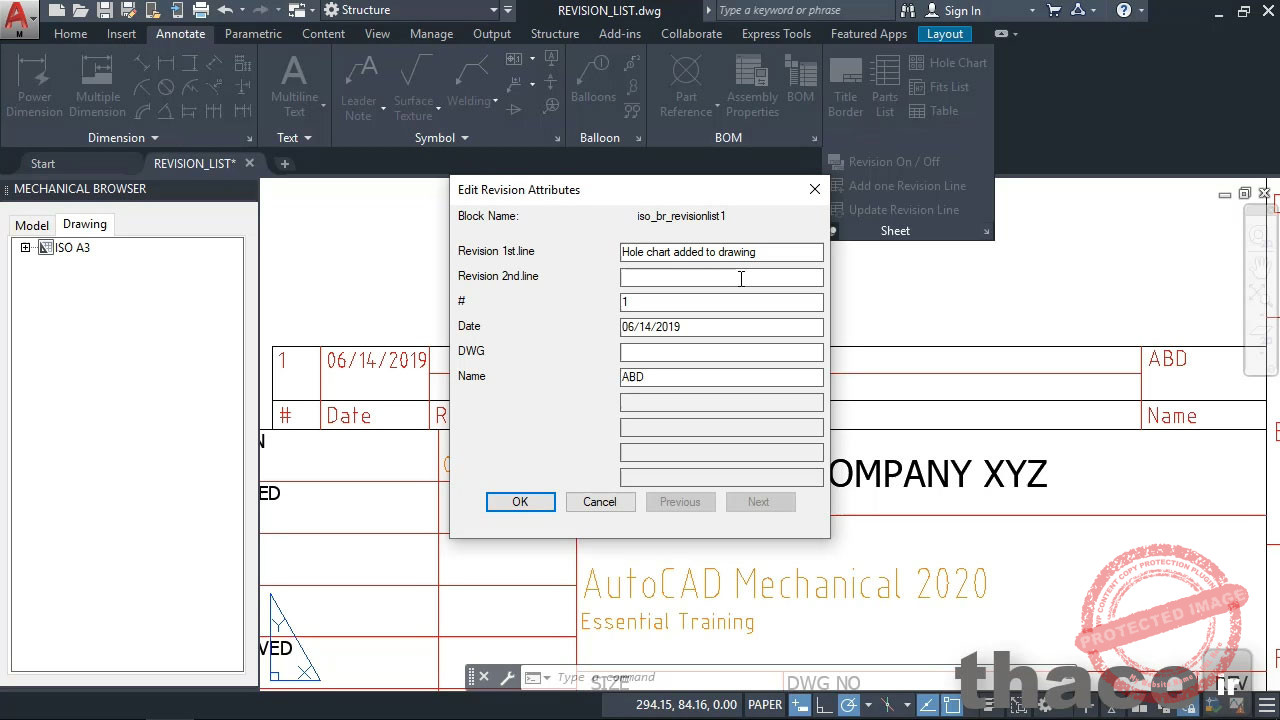
Task: Open the Express Tools ribbon tab
Action: tap(776, 33)
